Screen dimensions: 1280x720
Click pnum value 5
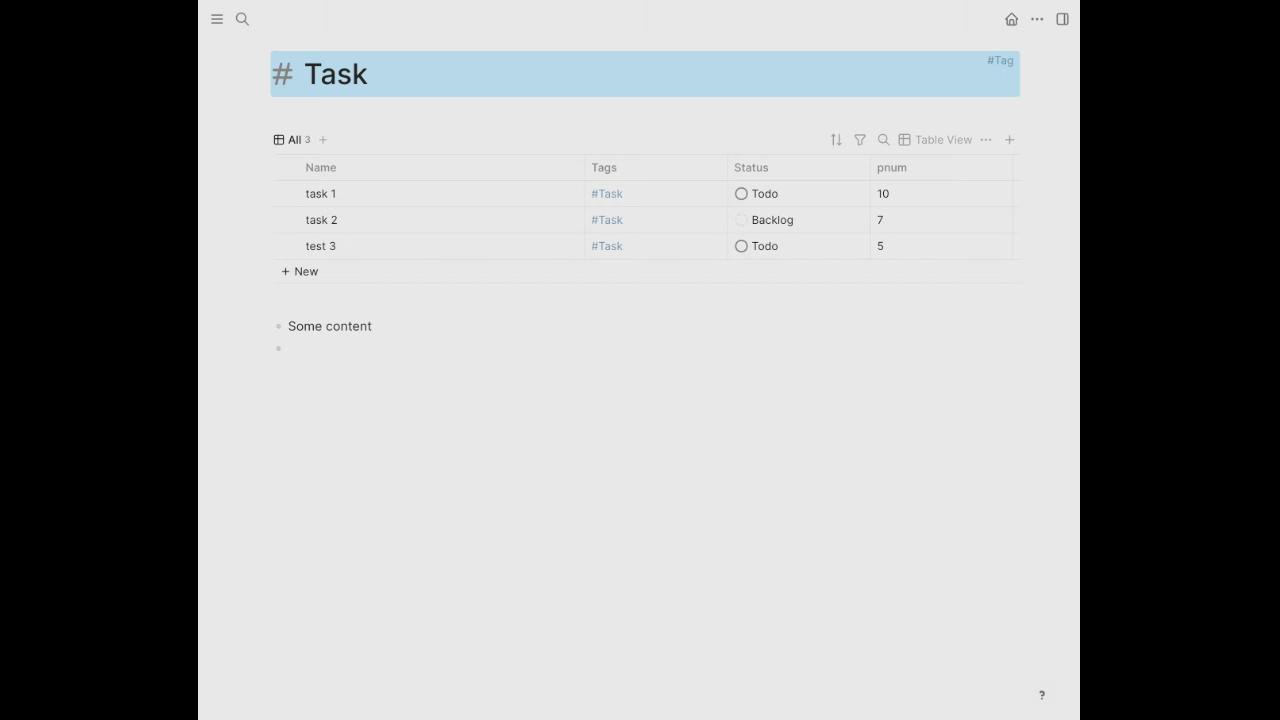point(880,246)
